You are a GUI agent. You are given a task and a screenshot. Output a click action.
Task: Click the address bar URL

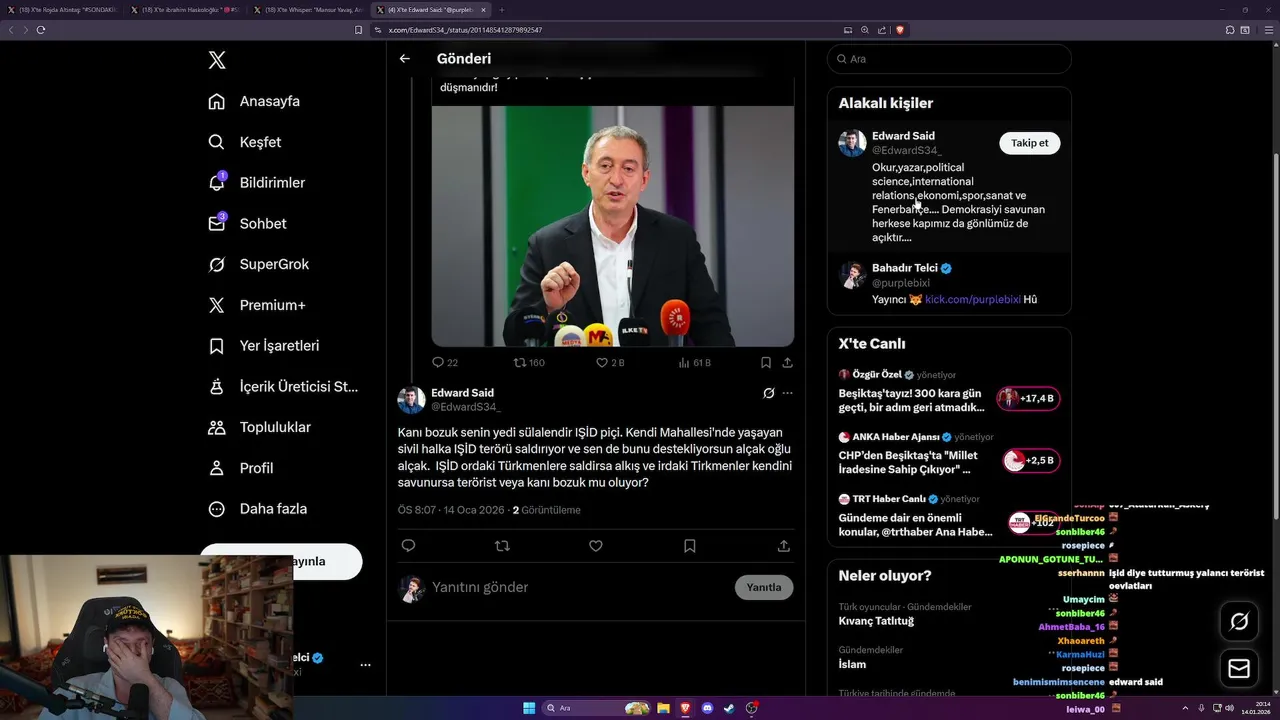click(x=465, y=30)
